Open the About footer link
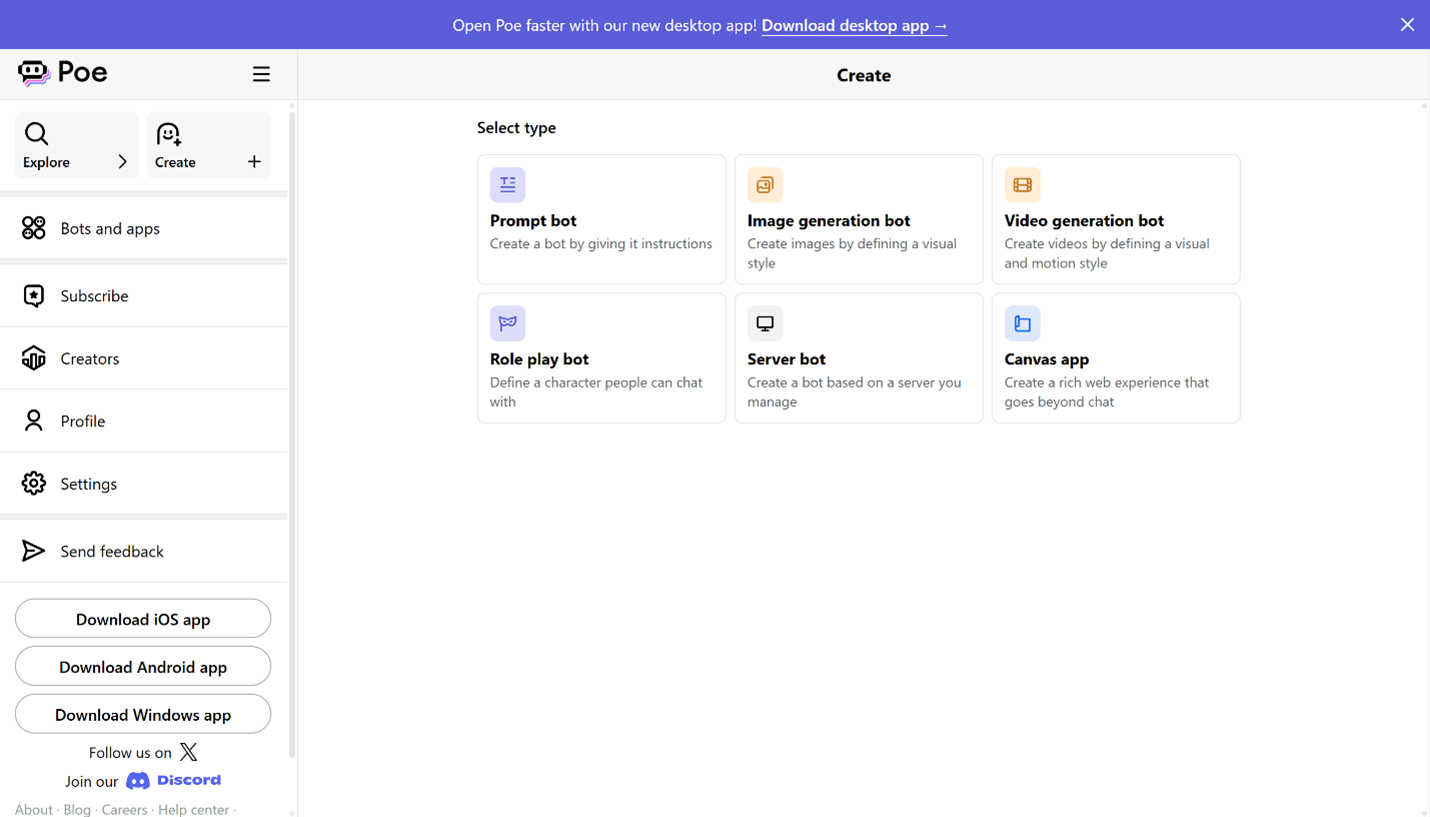 click(33, 809)
